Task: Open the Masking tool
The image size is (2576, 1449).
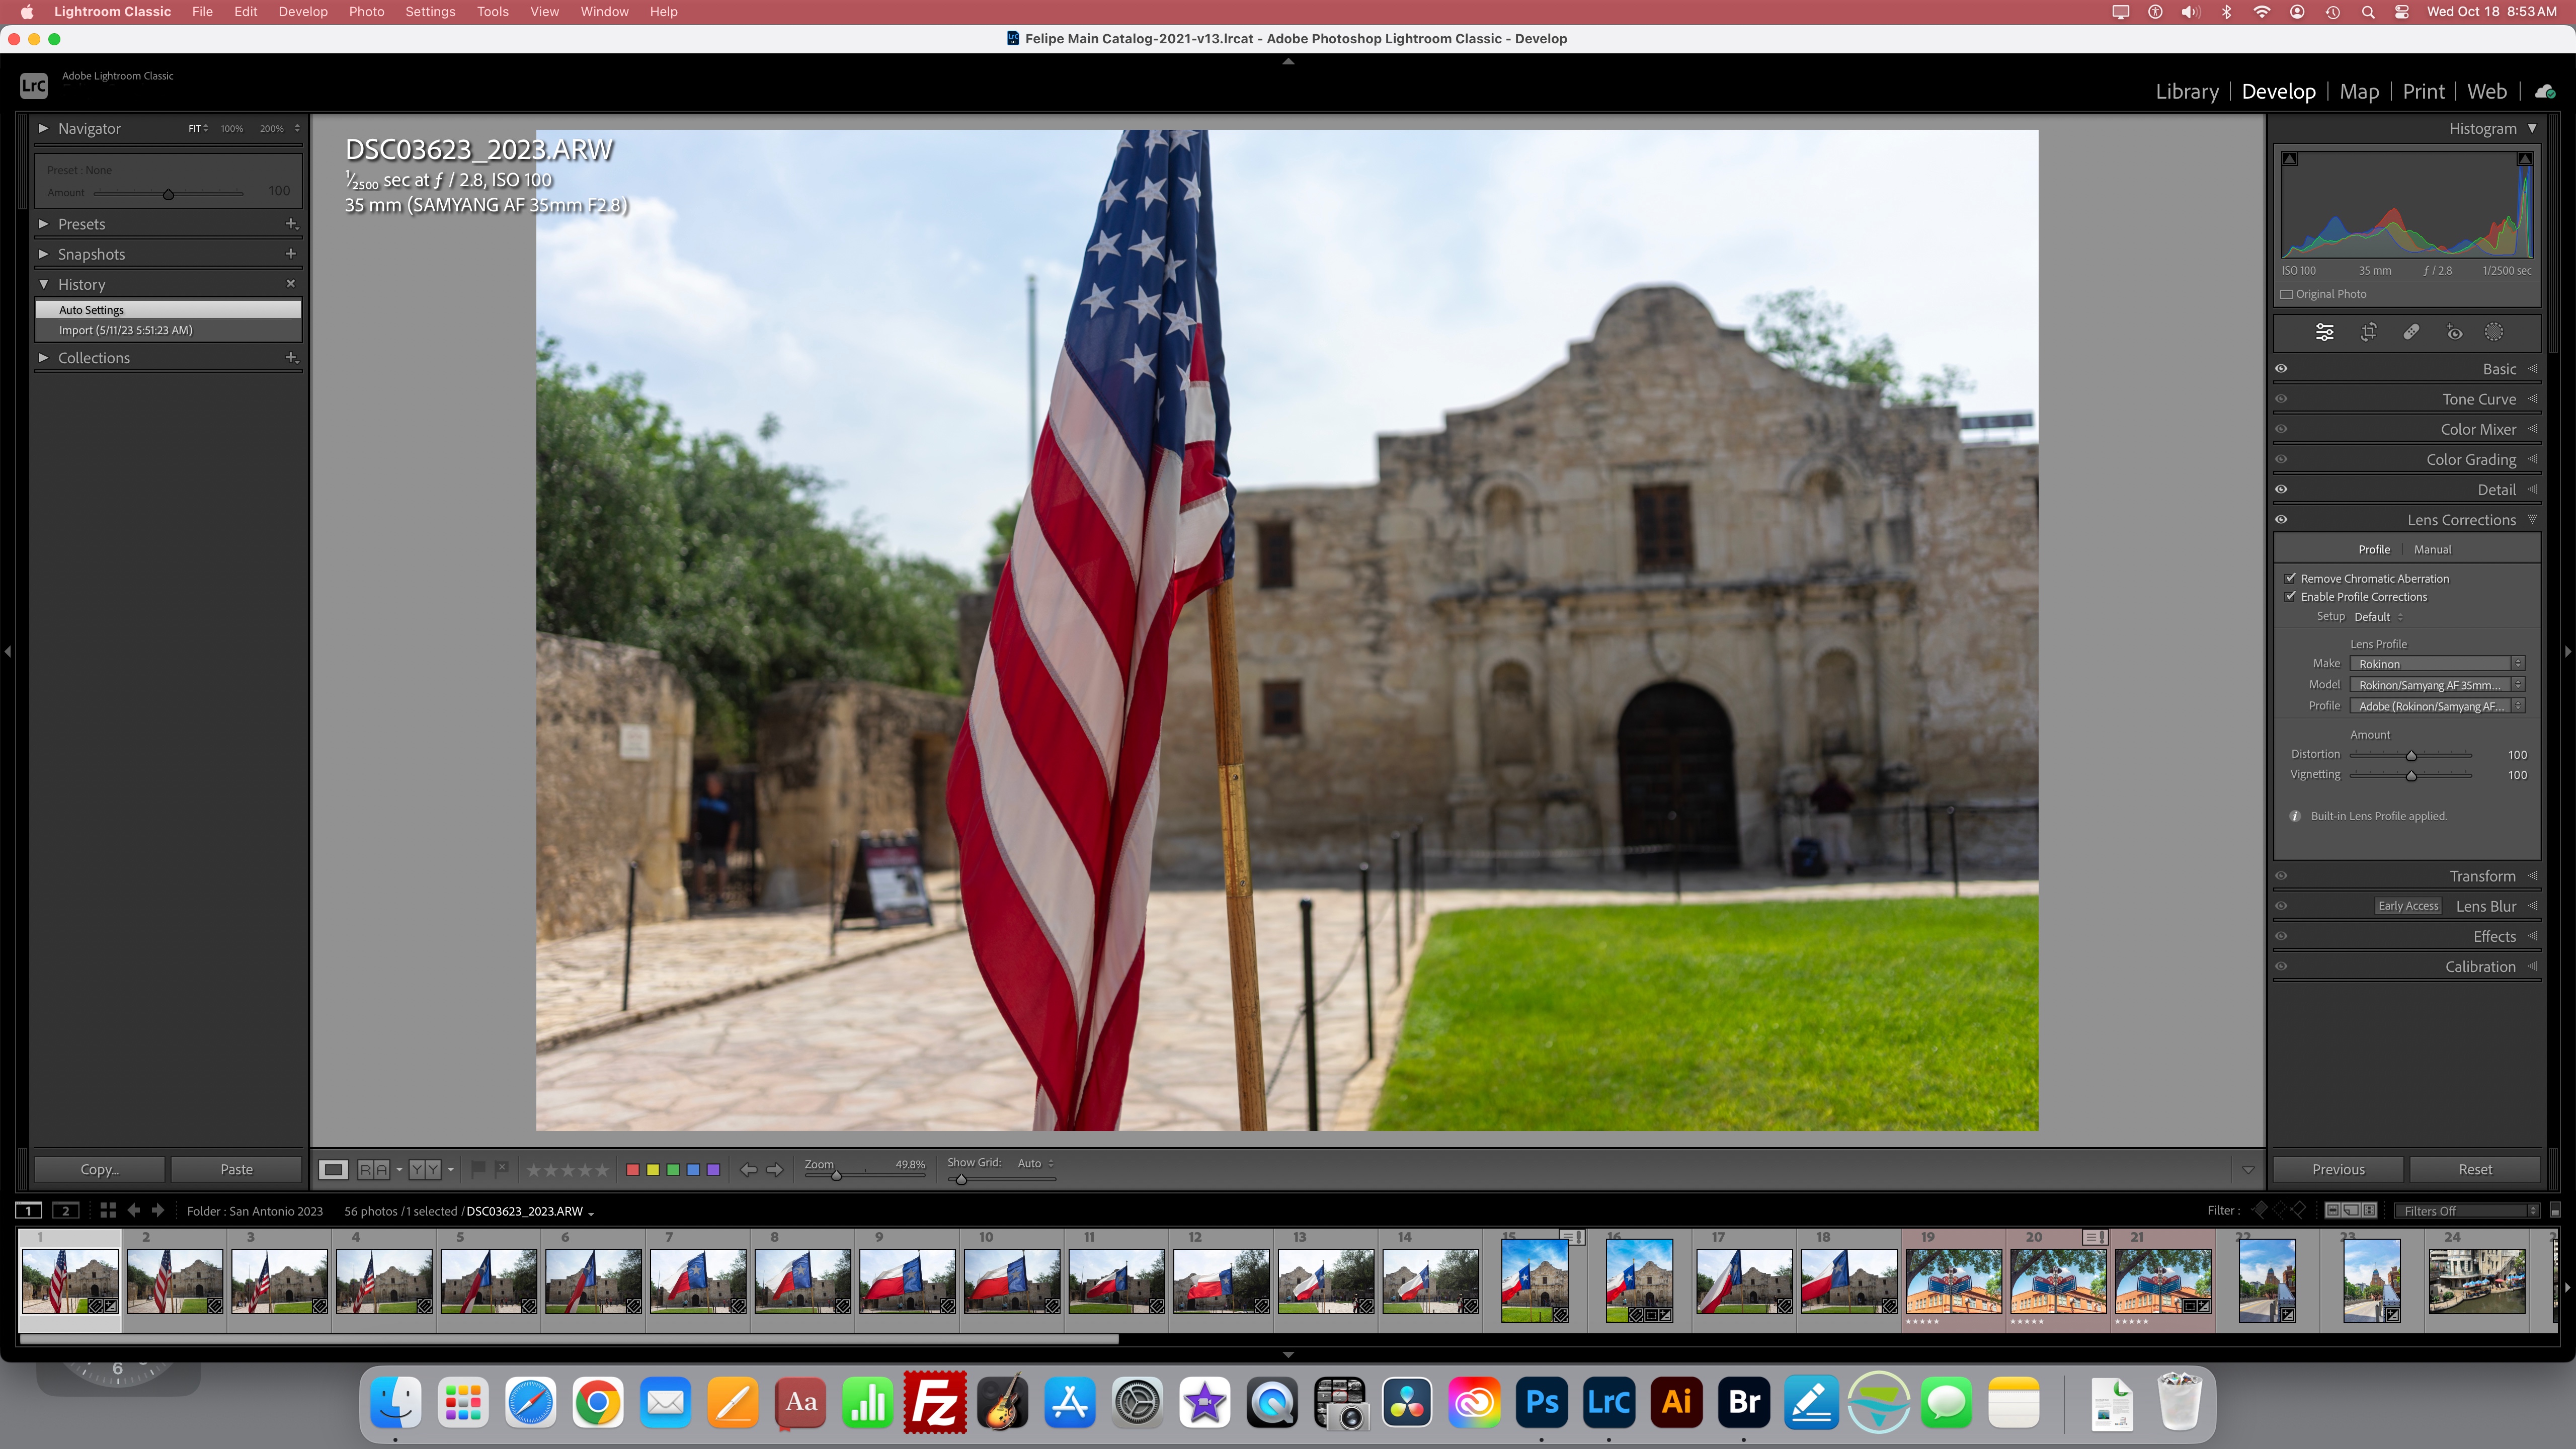Action: point(2494,333)
